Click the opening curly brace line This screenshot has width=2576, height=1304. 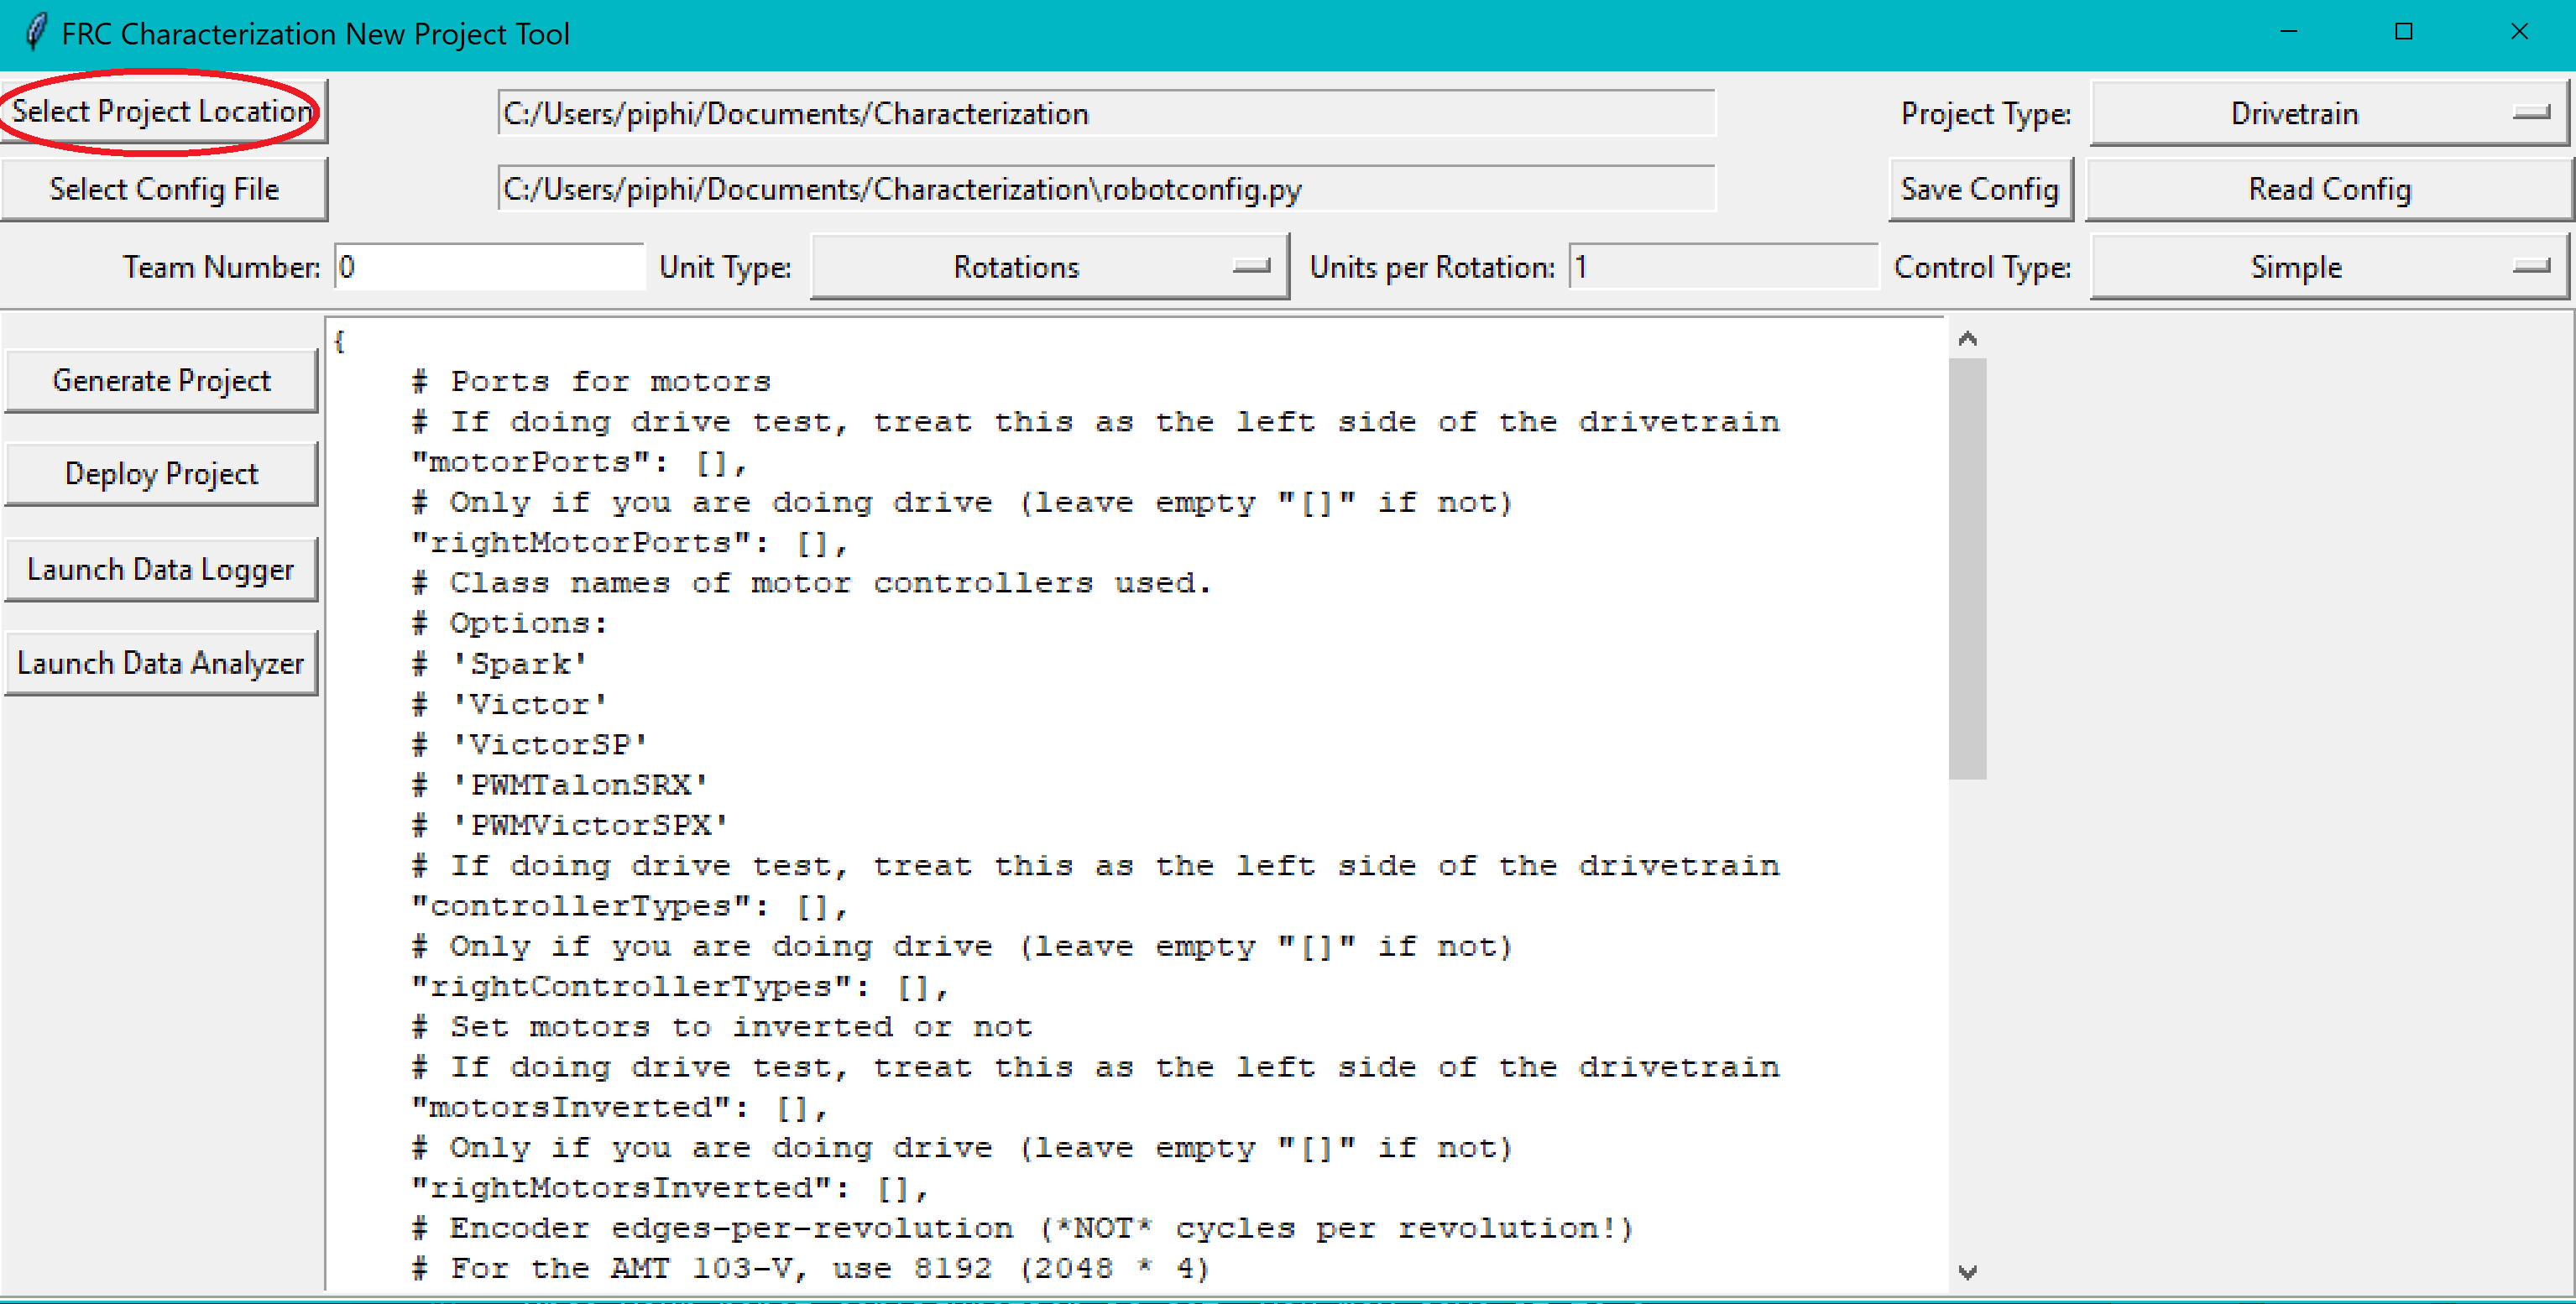[x=340, y=342]
